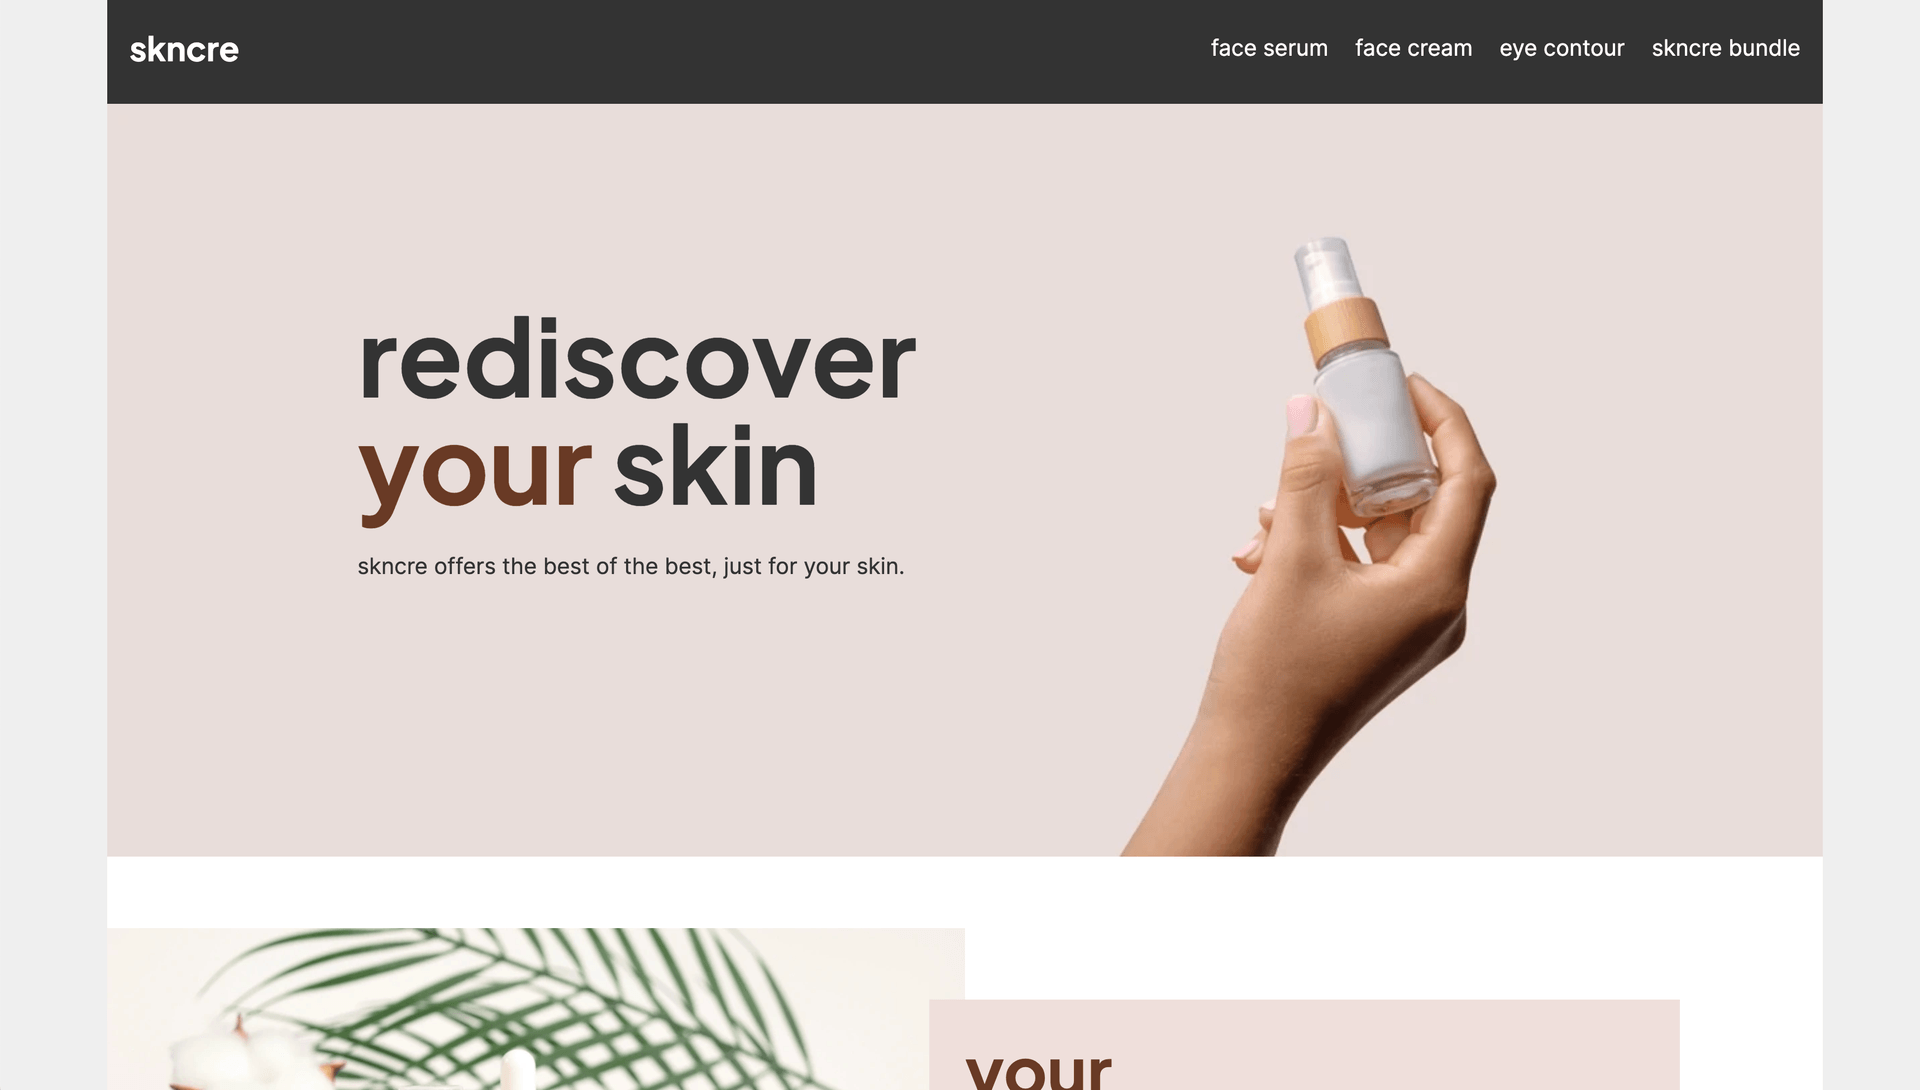The height and width of the screenshot is (1090, 1920).
Task: Click the palm leaf photo
Action: (536, 1009)
